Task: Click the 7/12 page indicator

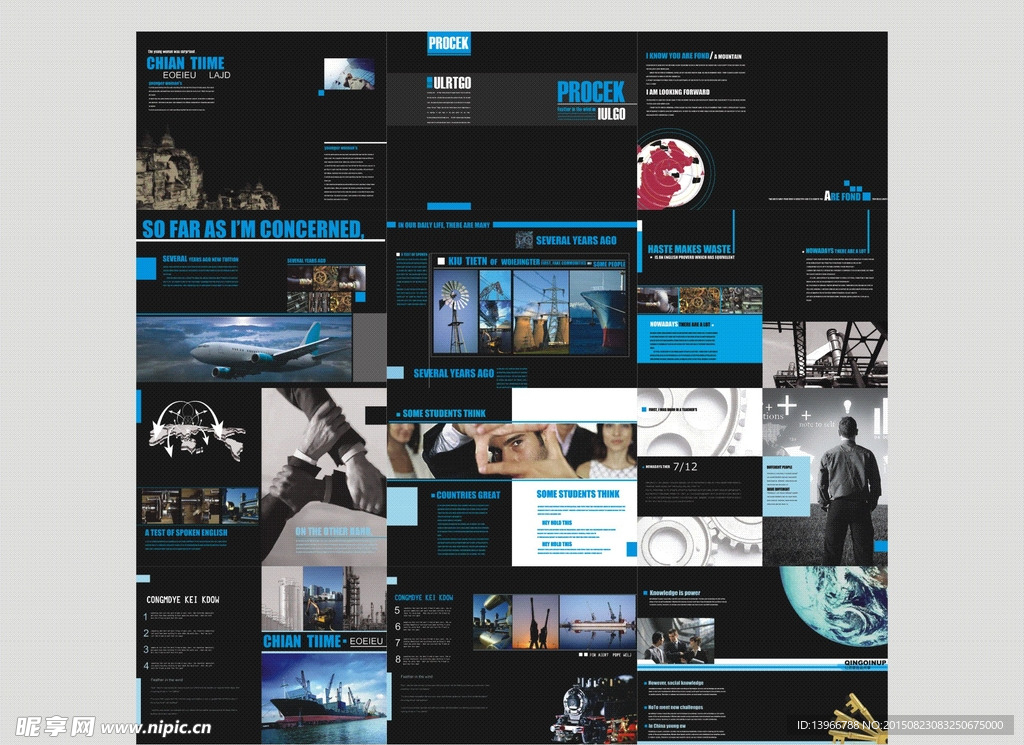Action: [685, 466]
